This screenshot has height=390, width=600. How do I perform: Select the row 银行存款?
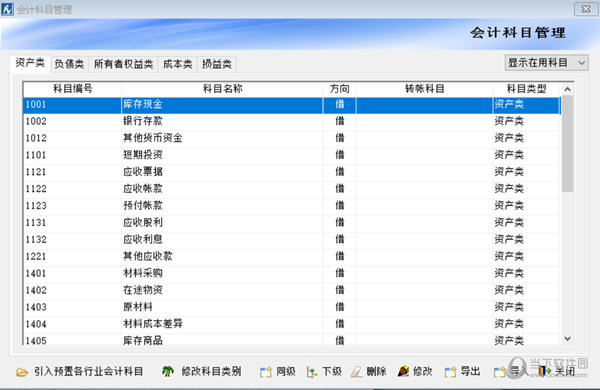[x=292, y=121]
